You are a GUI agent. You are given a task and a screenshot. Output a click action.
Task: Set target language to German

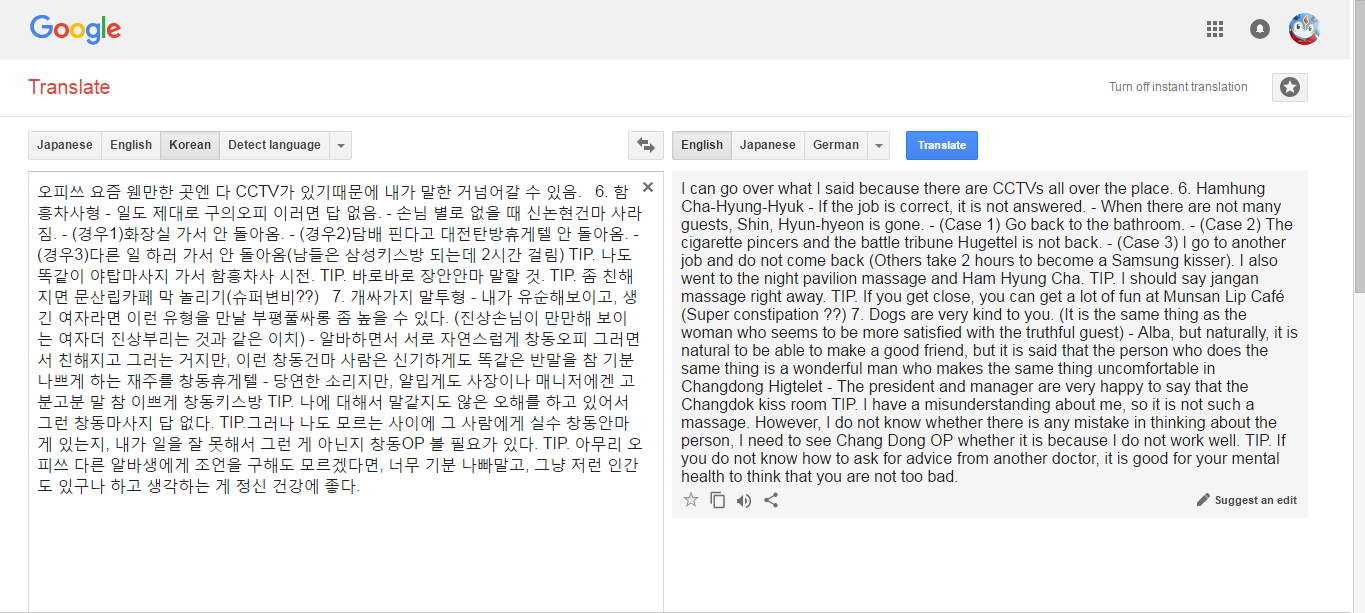(x=836, y=145)
